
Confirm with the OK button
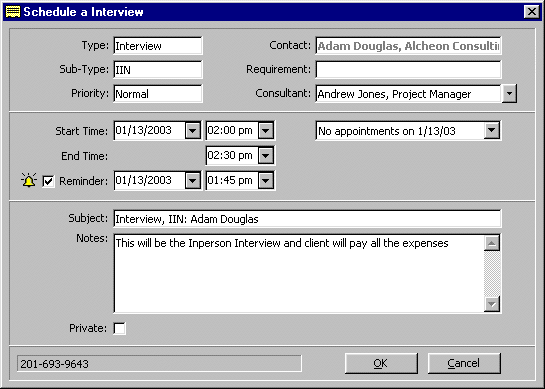pos(381,363)
